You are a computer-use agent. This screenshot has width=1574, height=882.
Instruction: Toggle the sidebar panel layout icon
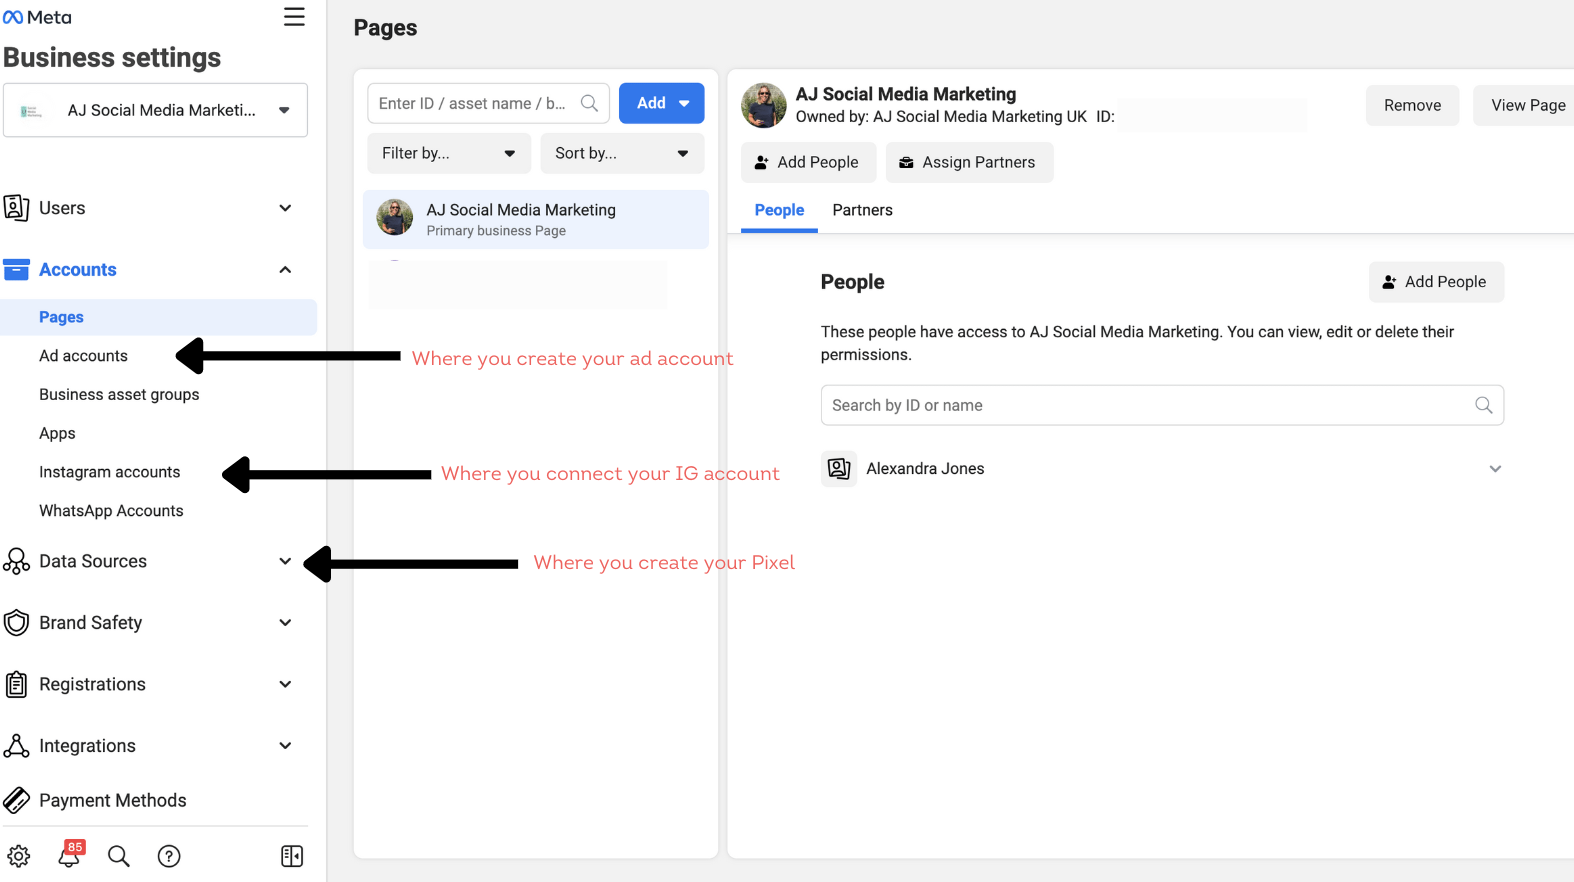[292, 856]
